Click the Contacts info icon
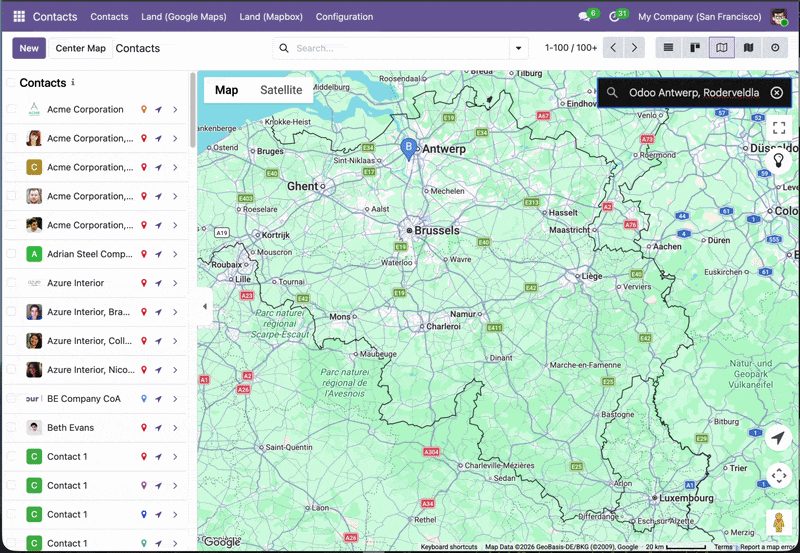The height and width of the screenshot is (553, 800). coord(73,82)
